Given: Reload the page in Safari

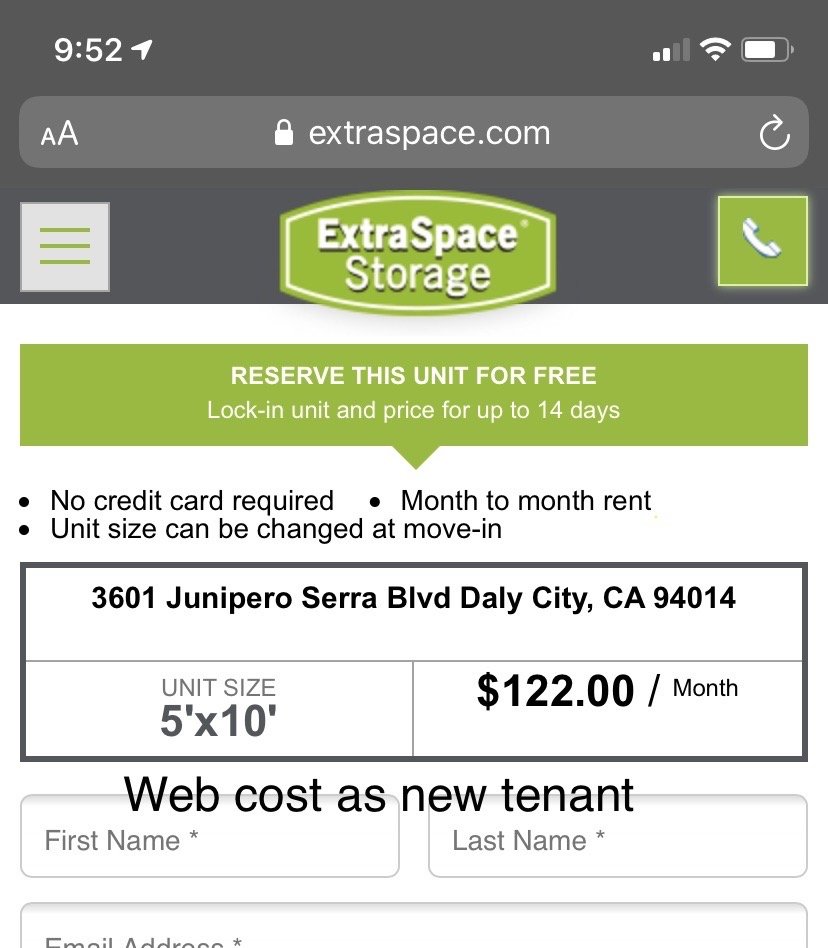Looking at the screenshot, I should 774,134.
